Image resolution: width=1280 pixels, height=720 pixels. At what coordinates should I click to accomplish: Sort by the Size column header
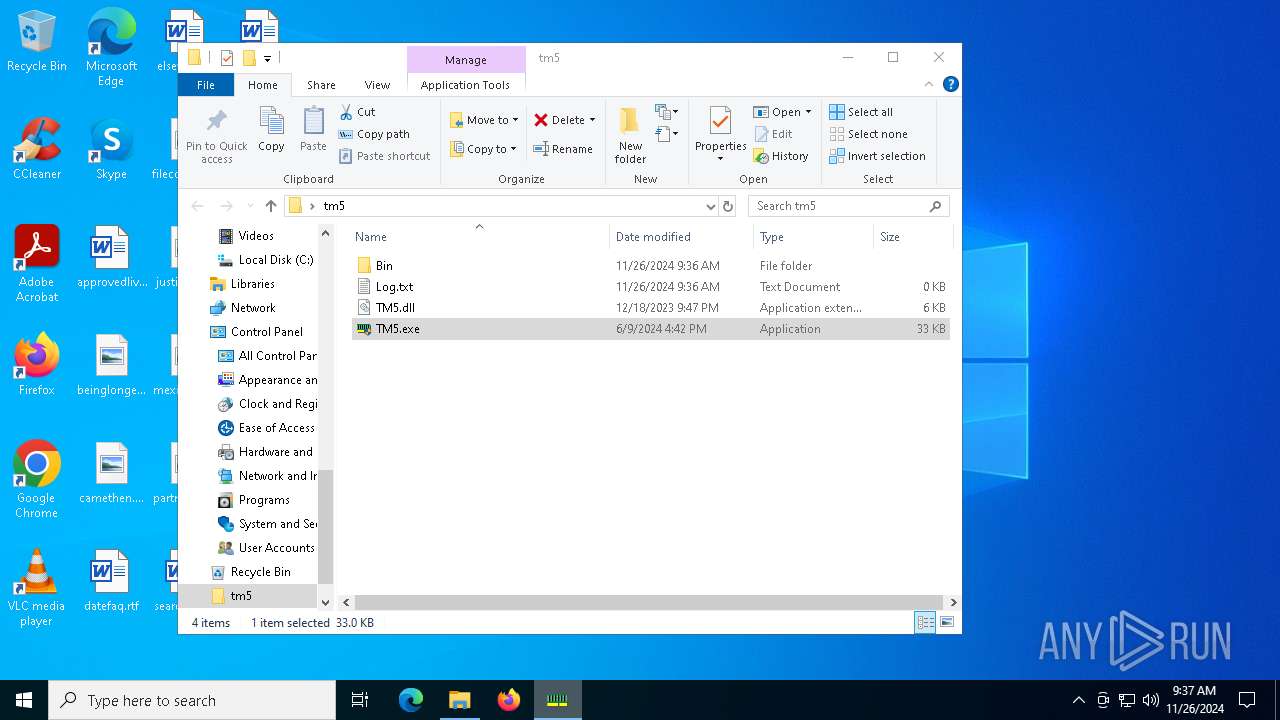pos(912,237)
